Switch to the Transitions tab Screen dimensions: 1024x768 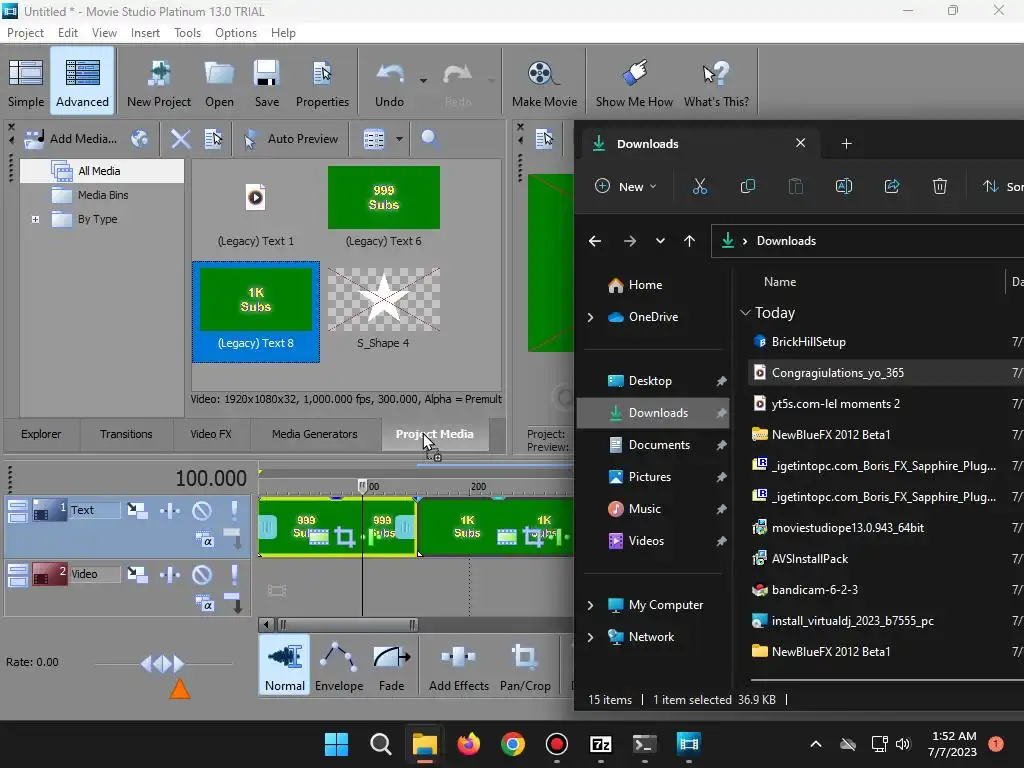coord(125,434)
